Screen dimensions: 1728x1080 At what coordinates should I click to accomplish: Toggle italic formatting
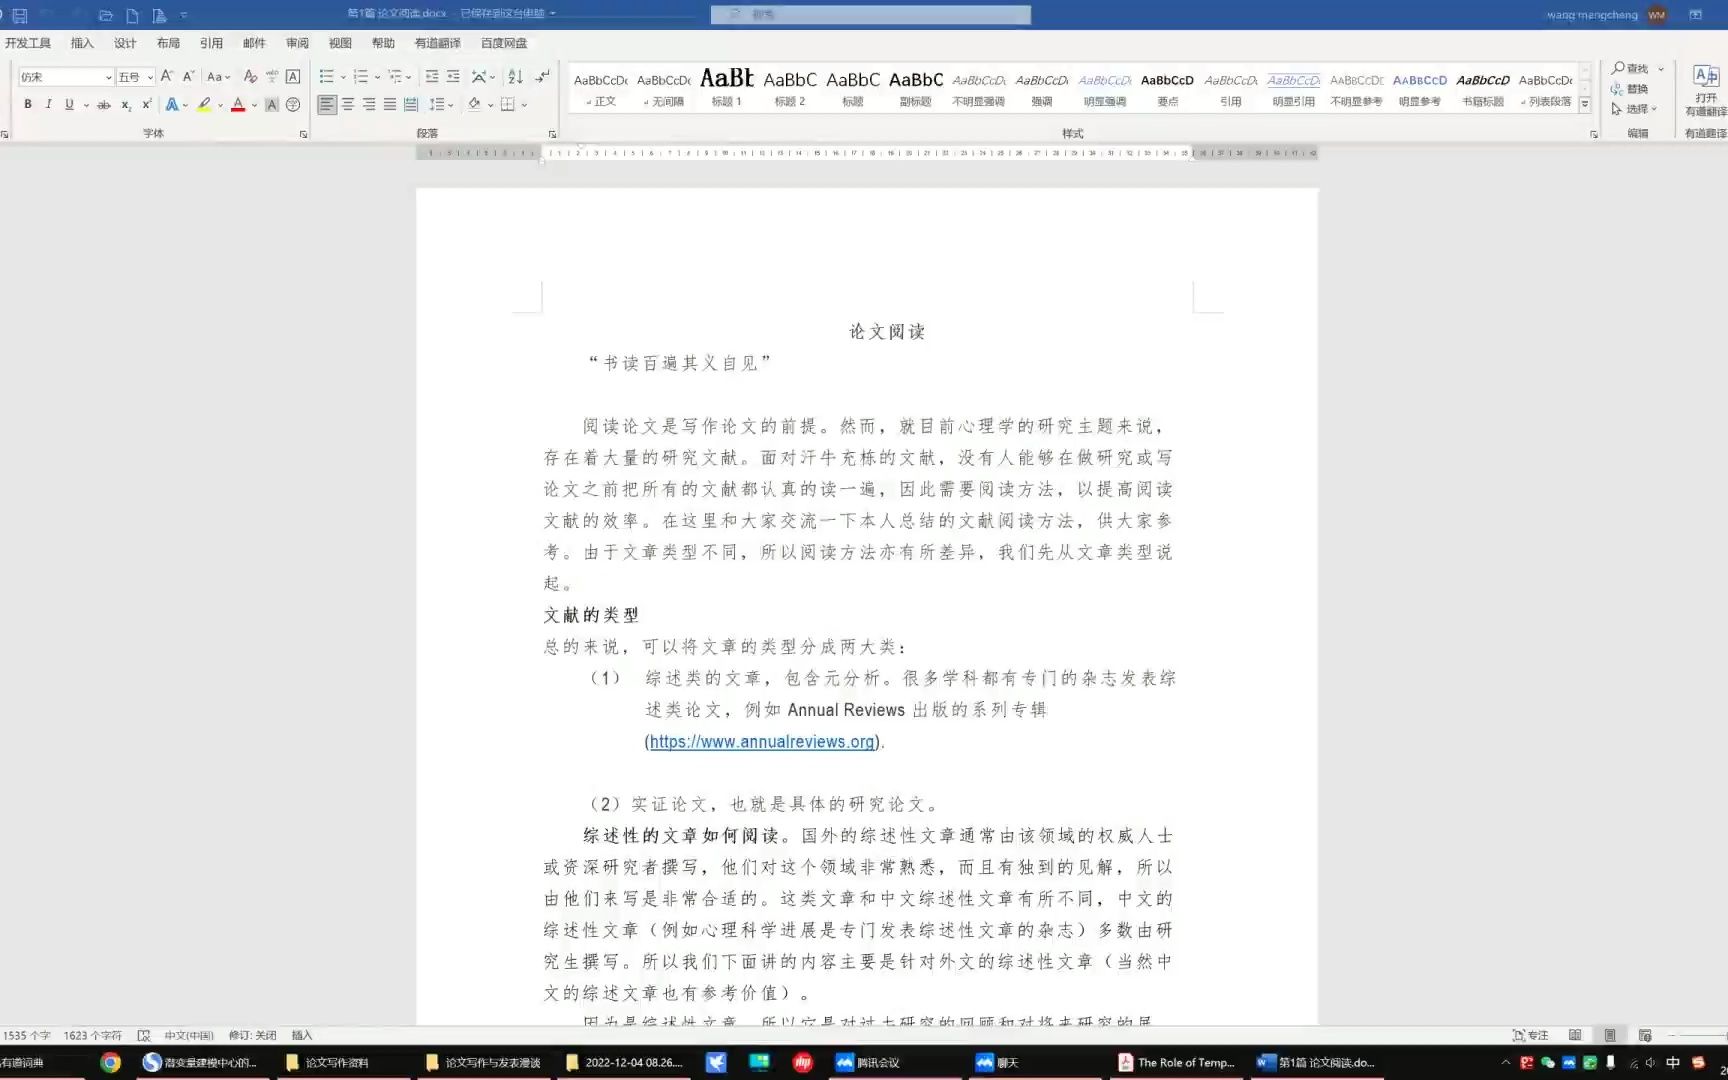(48, 104)
